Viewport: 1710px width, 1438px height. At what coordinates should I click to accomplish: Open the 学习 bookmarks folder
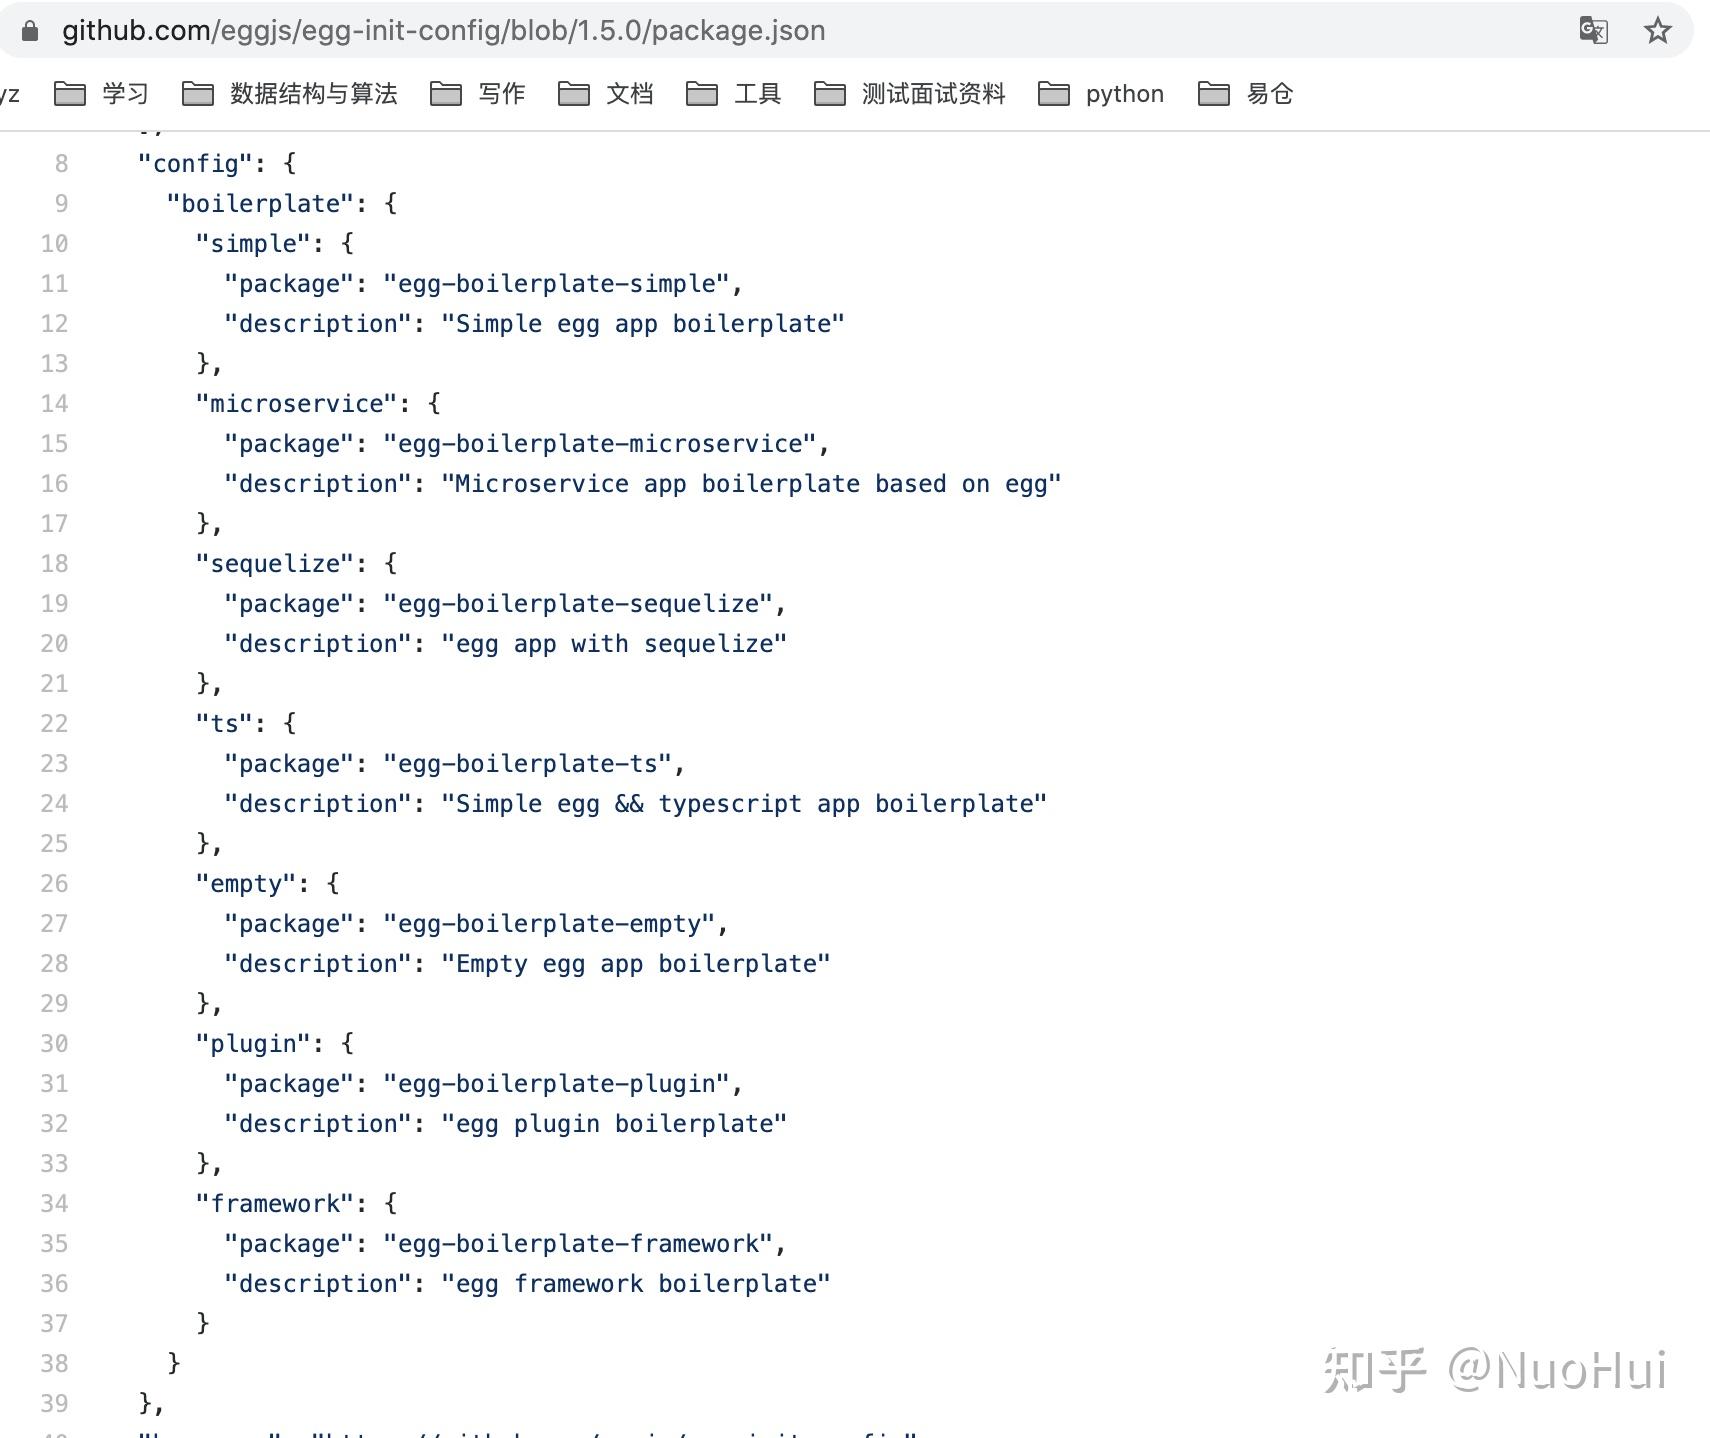(x=101, y=94)
